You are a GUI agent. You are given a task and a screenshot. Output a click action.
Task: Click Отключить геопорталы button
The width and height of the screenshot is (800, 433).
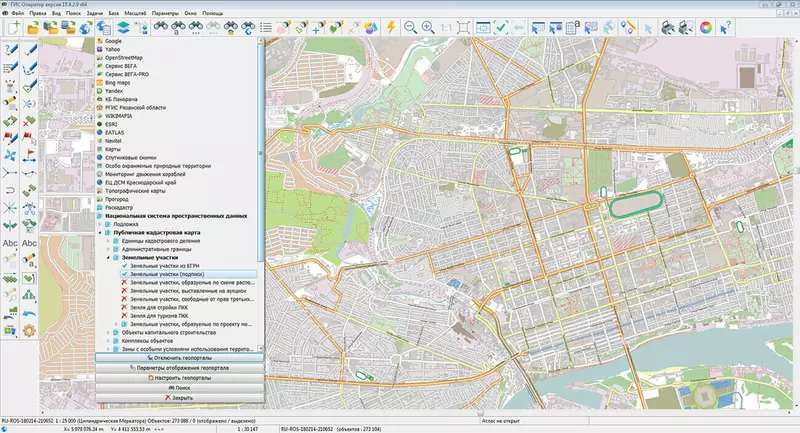(x=180, y=357)
